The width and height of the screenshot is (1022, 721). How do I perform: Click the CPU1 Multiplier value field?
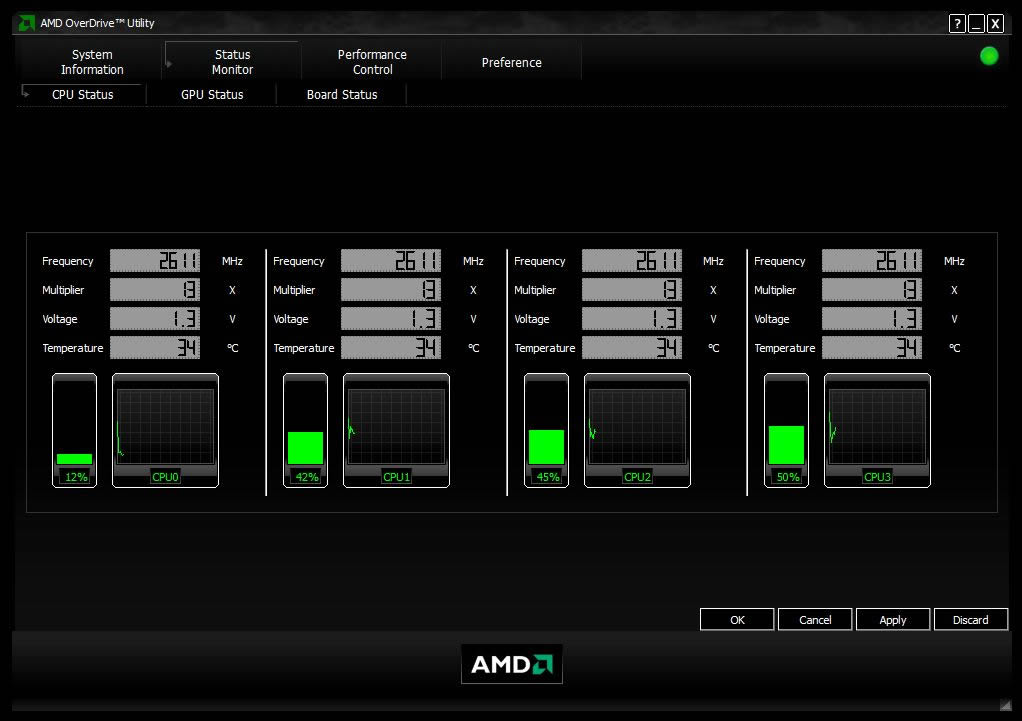coord(391,289)
